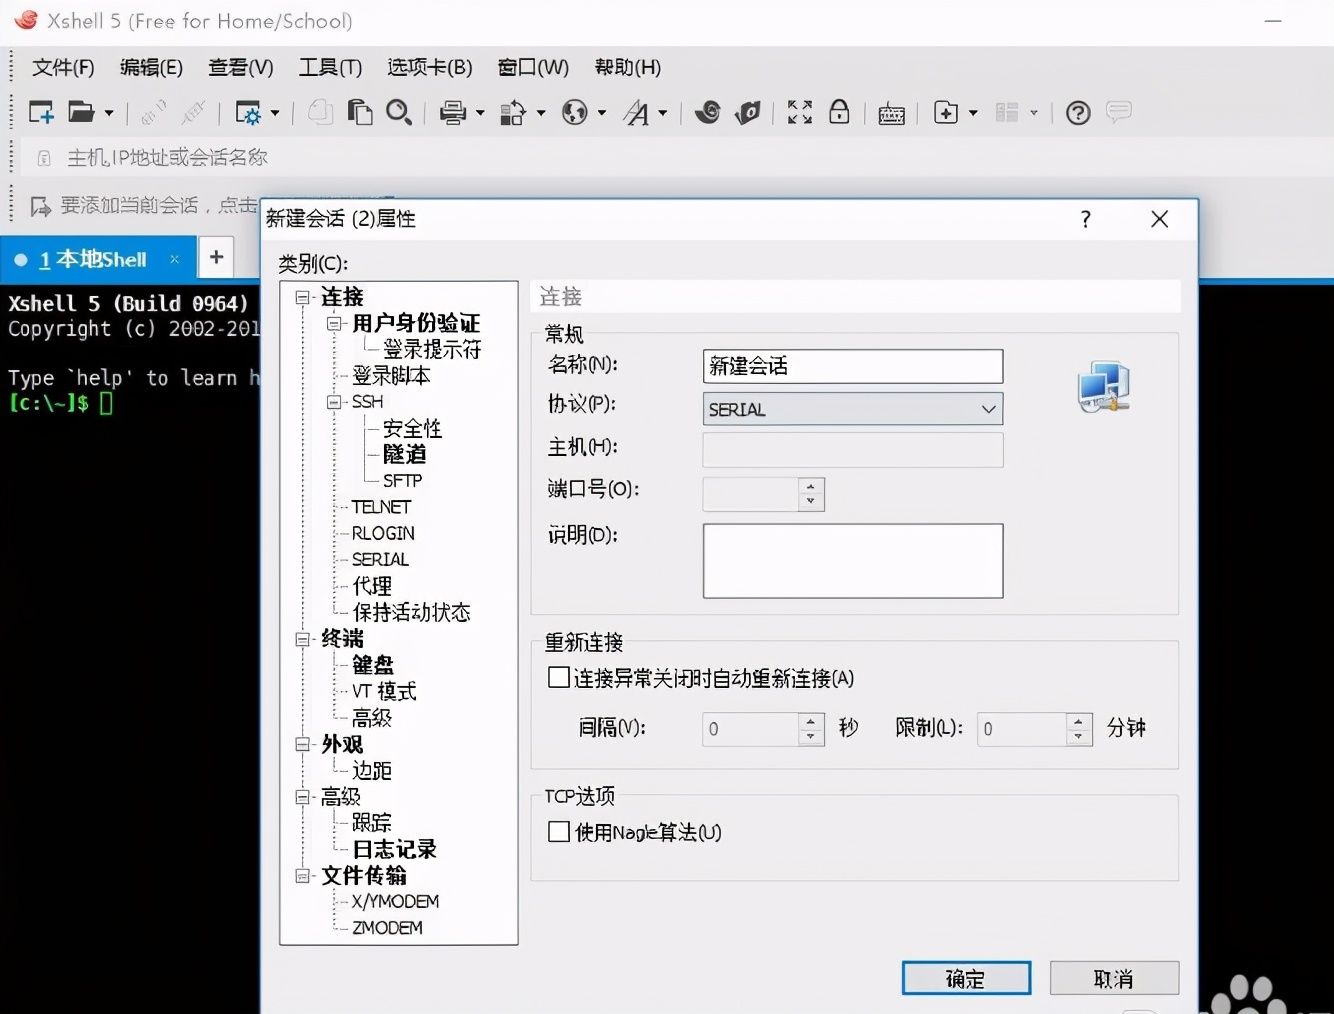Click the 取消 button
The width and height of the screenshot is (1334, 1014).
click(x=1113, y=978)
